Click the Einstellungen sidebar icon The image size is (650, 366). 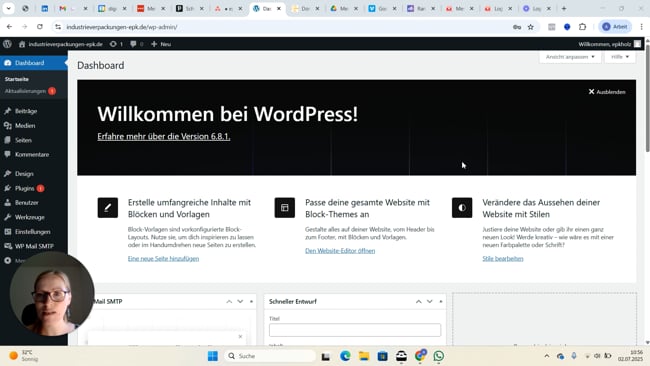[7, 232]
